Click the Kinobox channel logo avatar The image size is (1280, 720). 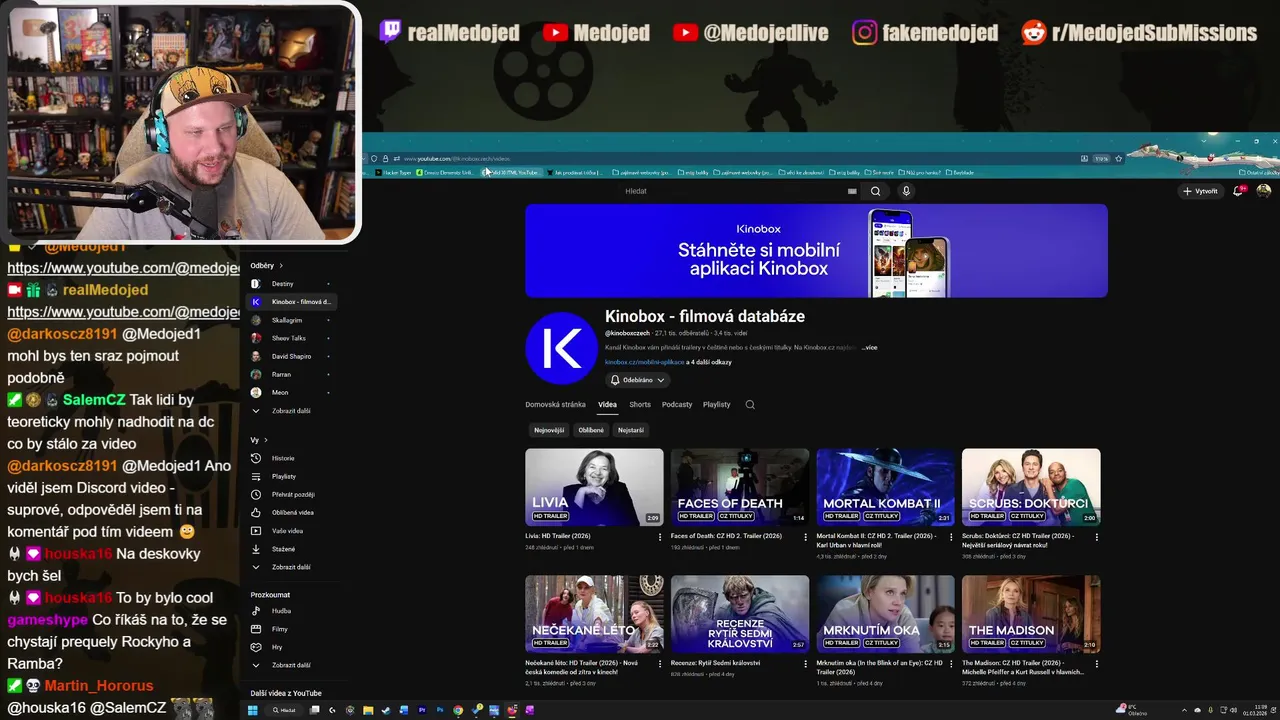(x=561, y=348)
